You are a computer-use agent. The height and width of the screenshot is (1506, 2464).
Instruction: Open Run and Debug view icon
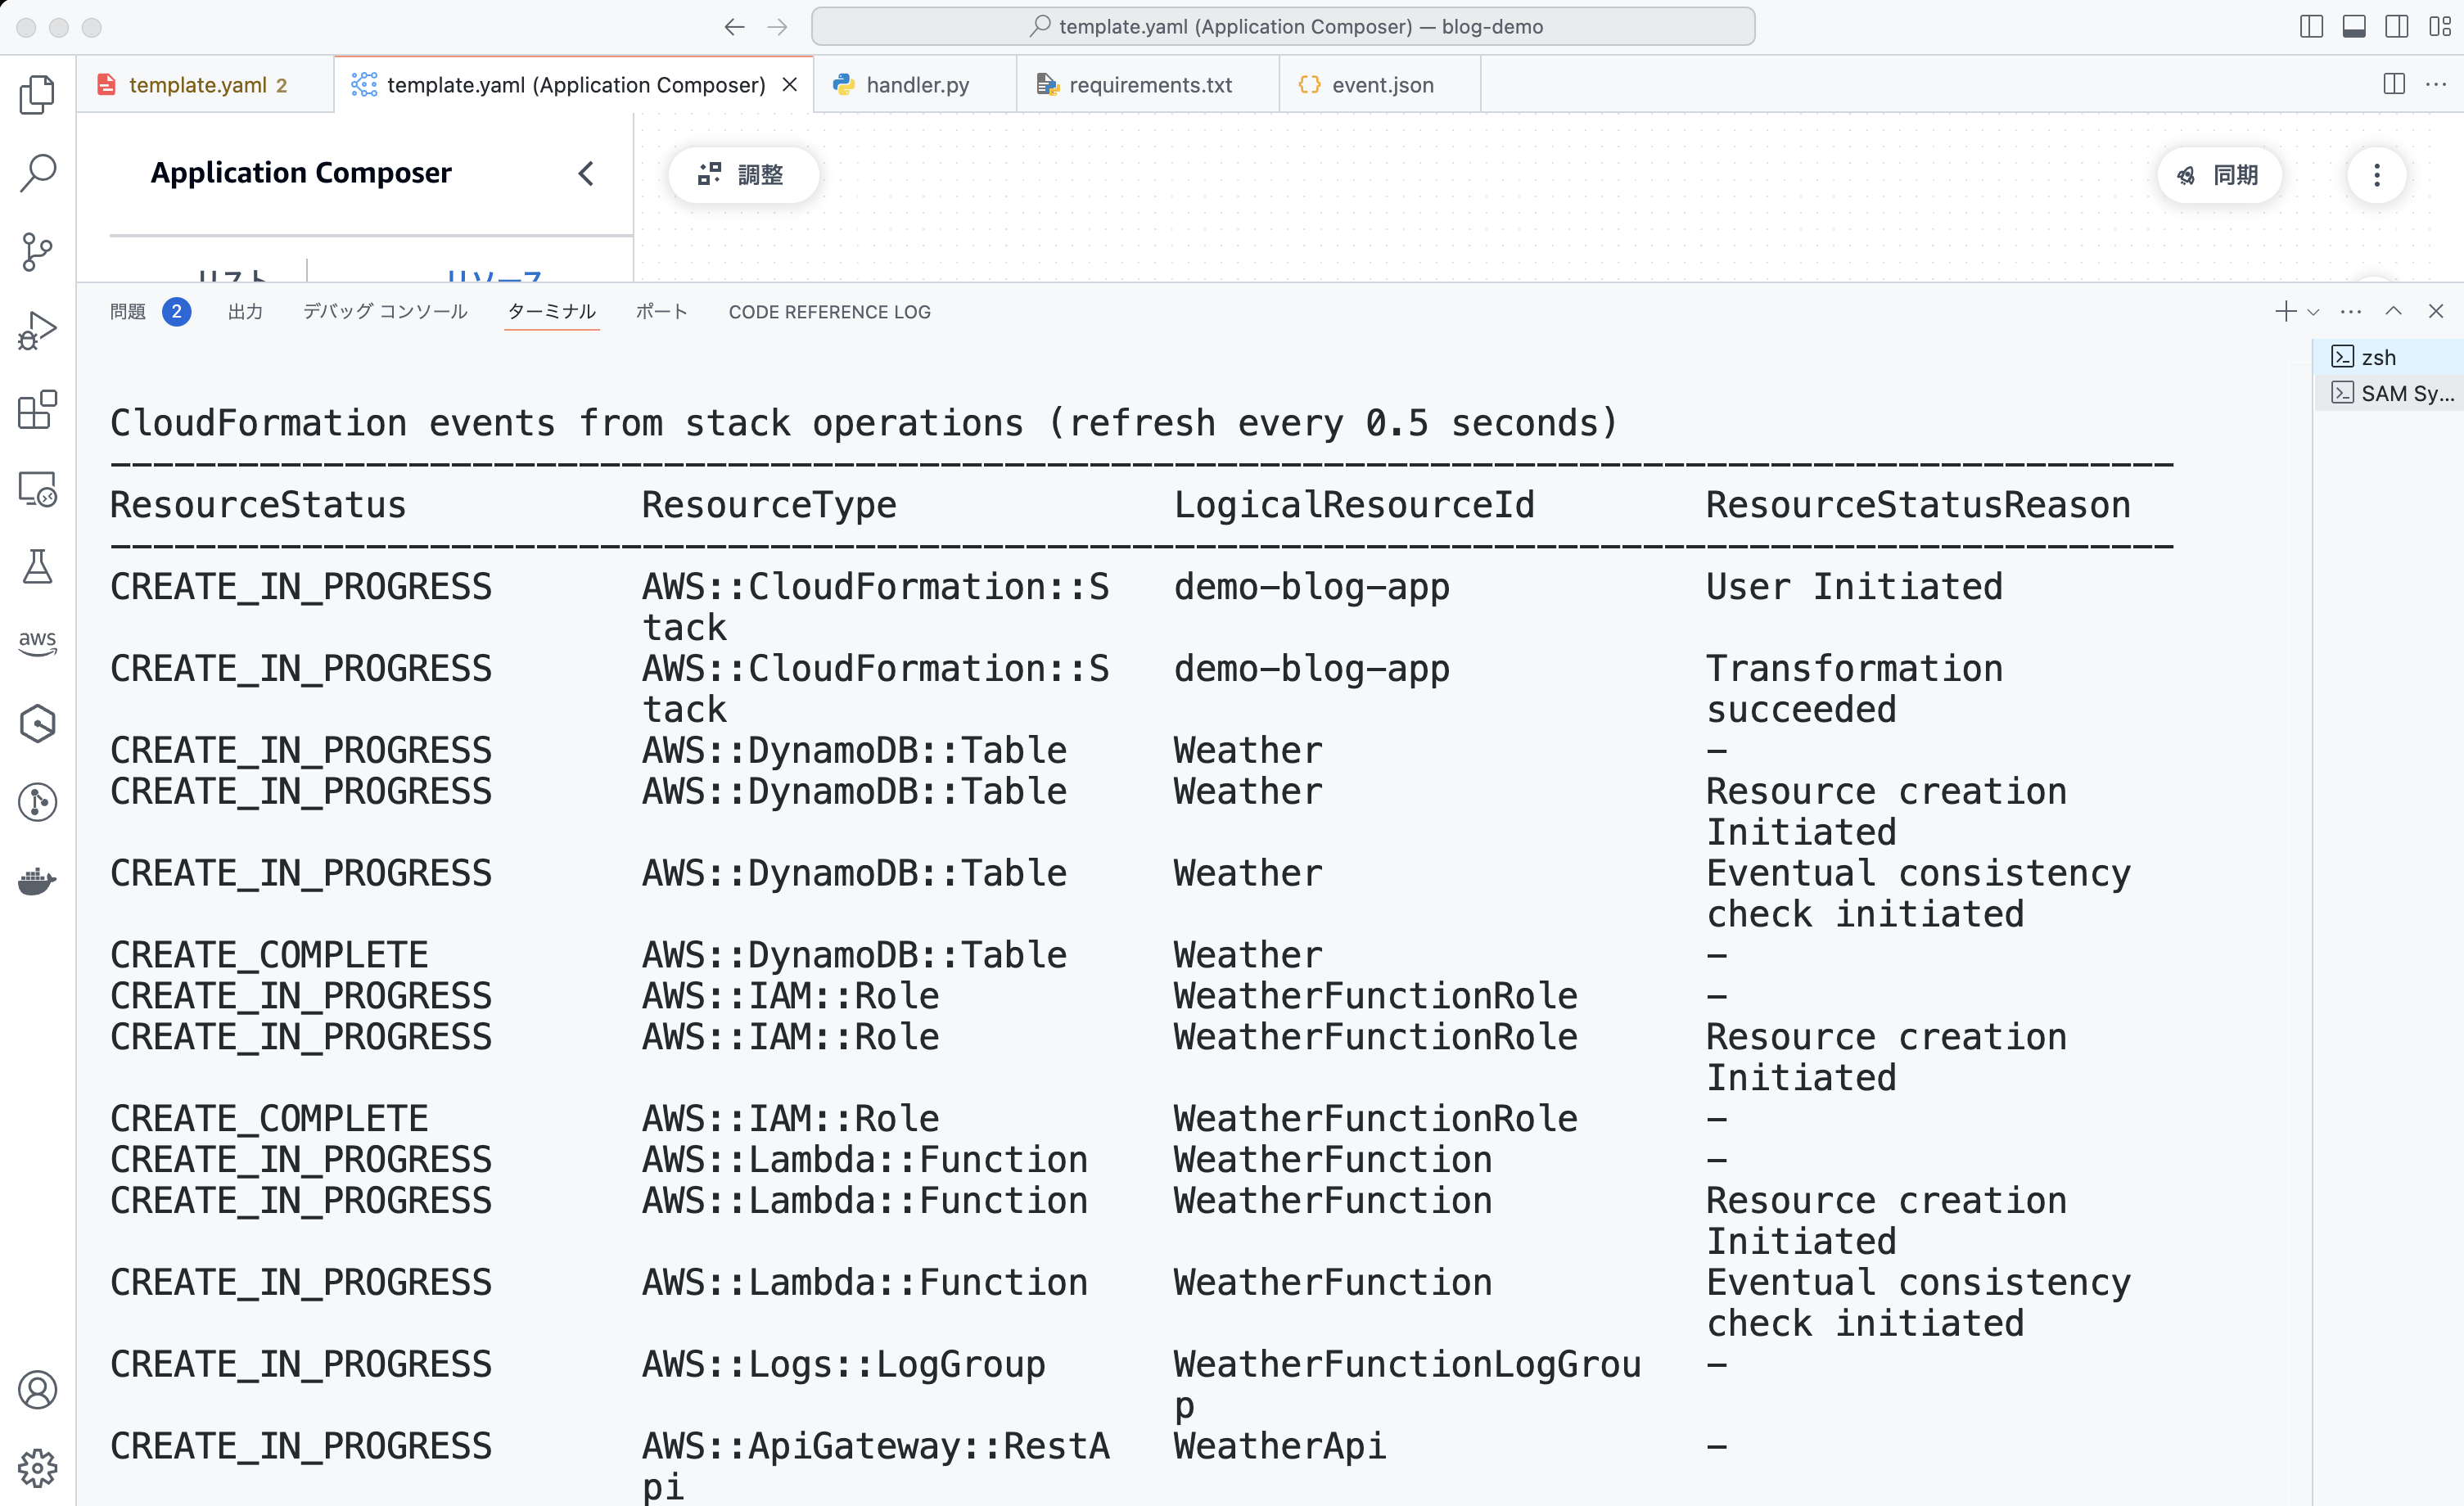pos(37,330)
